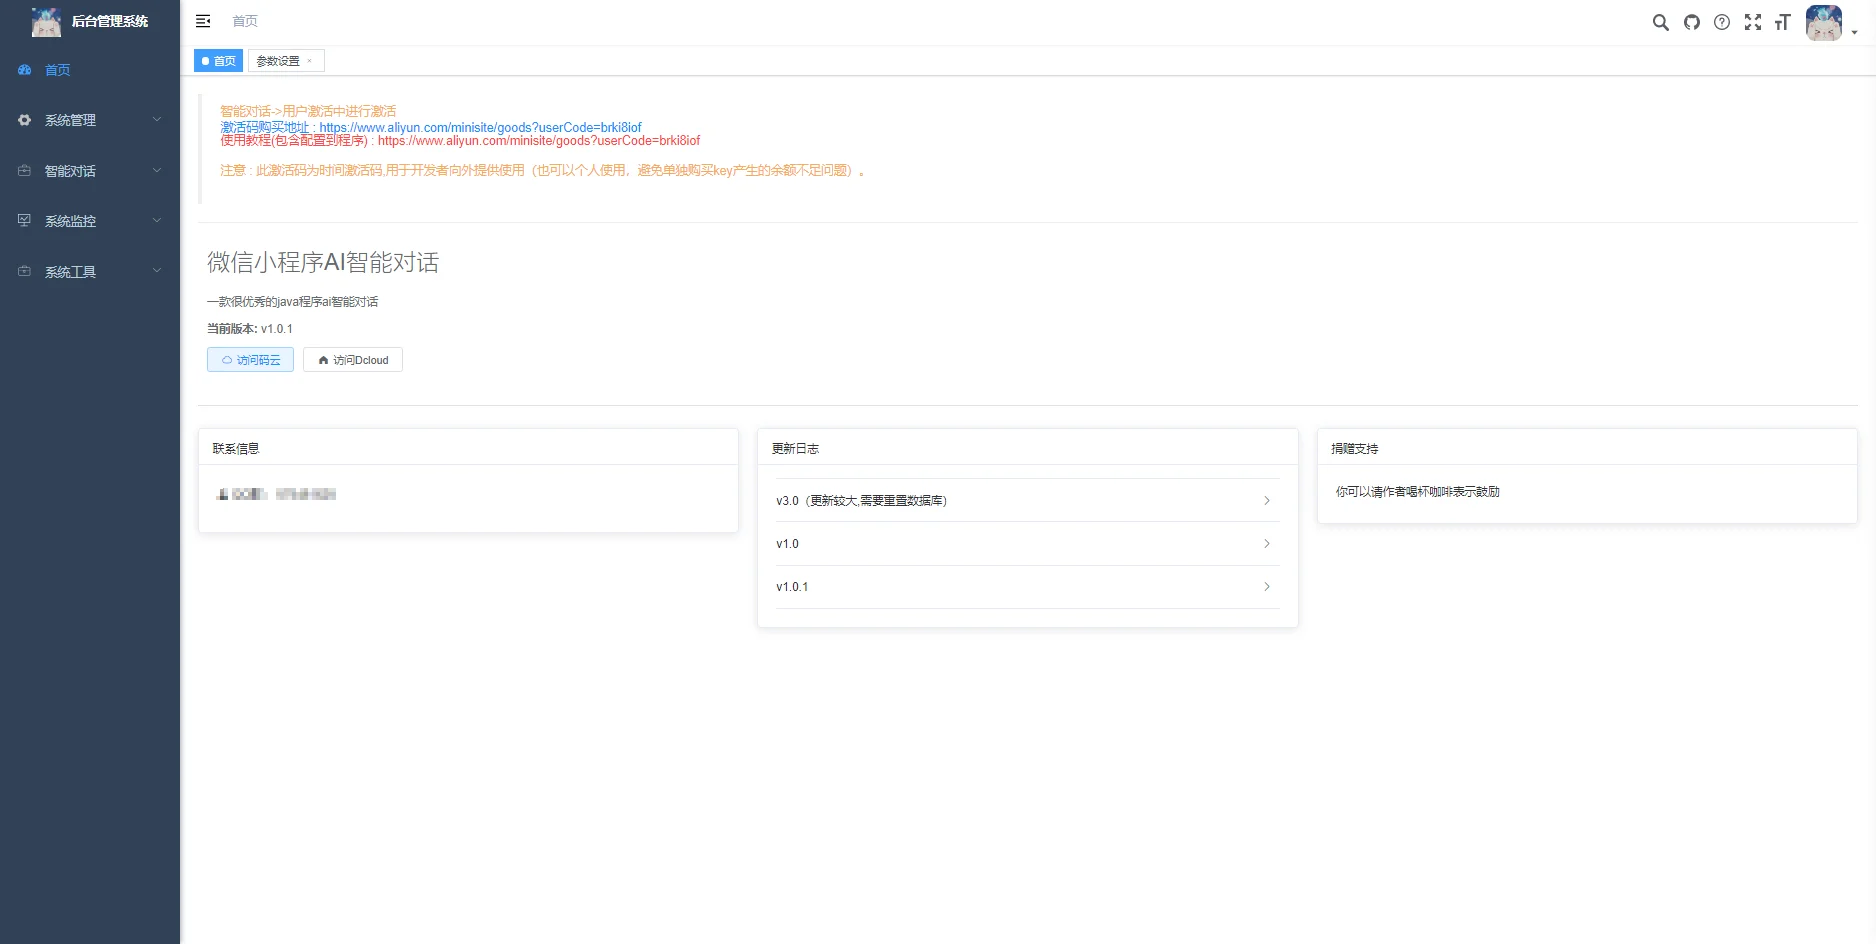Expand the 智能对话 sidebar menu
This screenshot has height=944, width=1876.
click(90, 171)
